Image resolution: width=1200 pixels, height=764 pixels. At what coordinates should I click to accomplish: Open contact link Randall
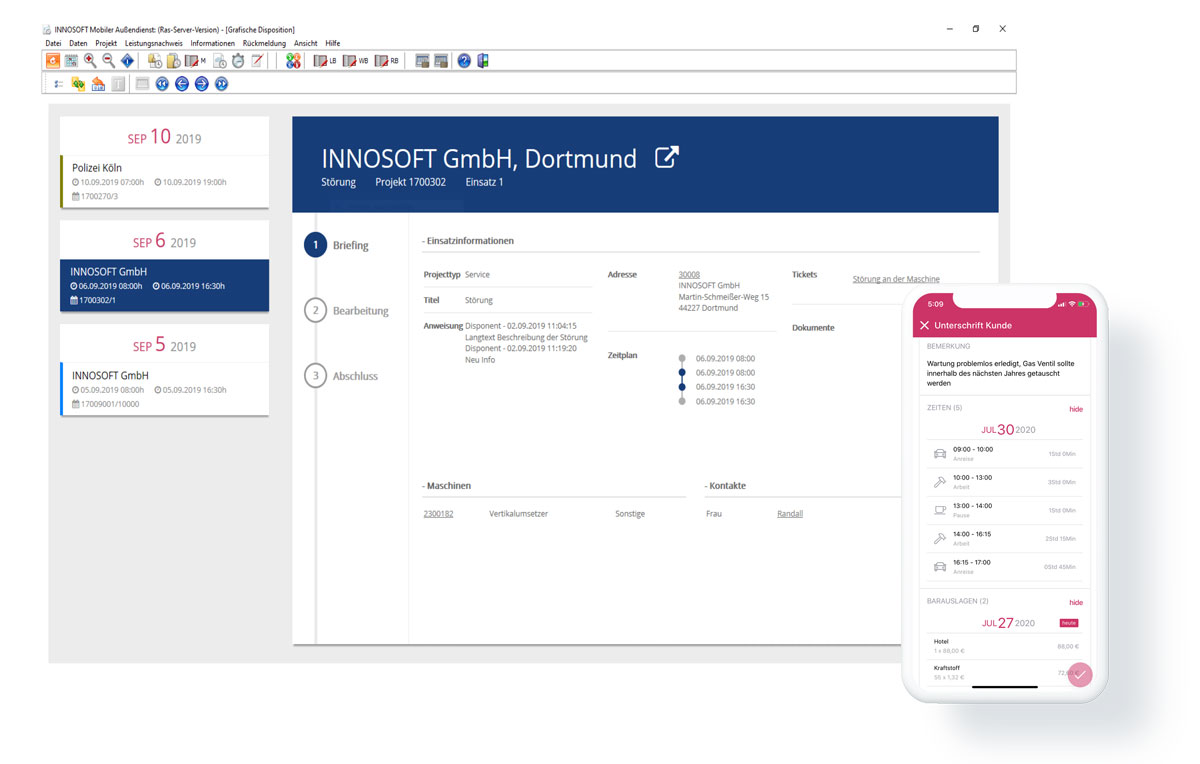pyautogui.click(x=790, y=514)
